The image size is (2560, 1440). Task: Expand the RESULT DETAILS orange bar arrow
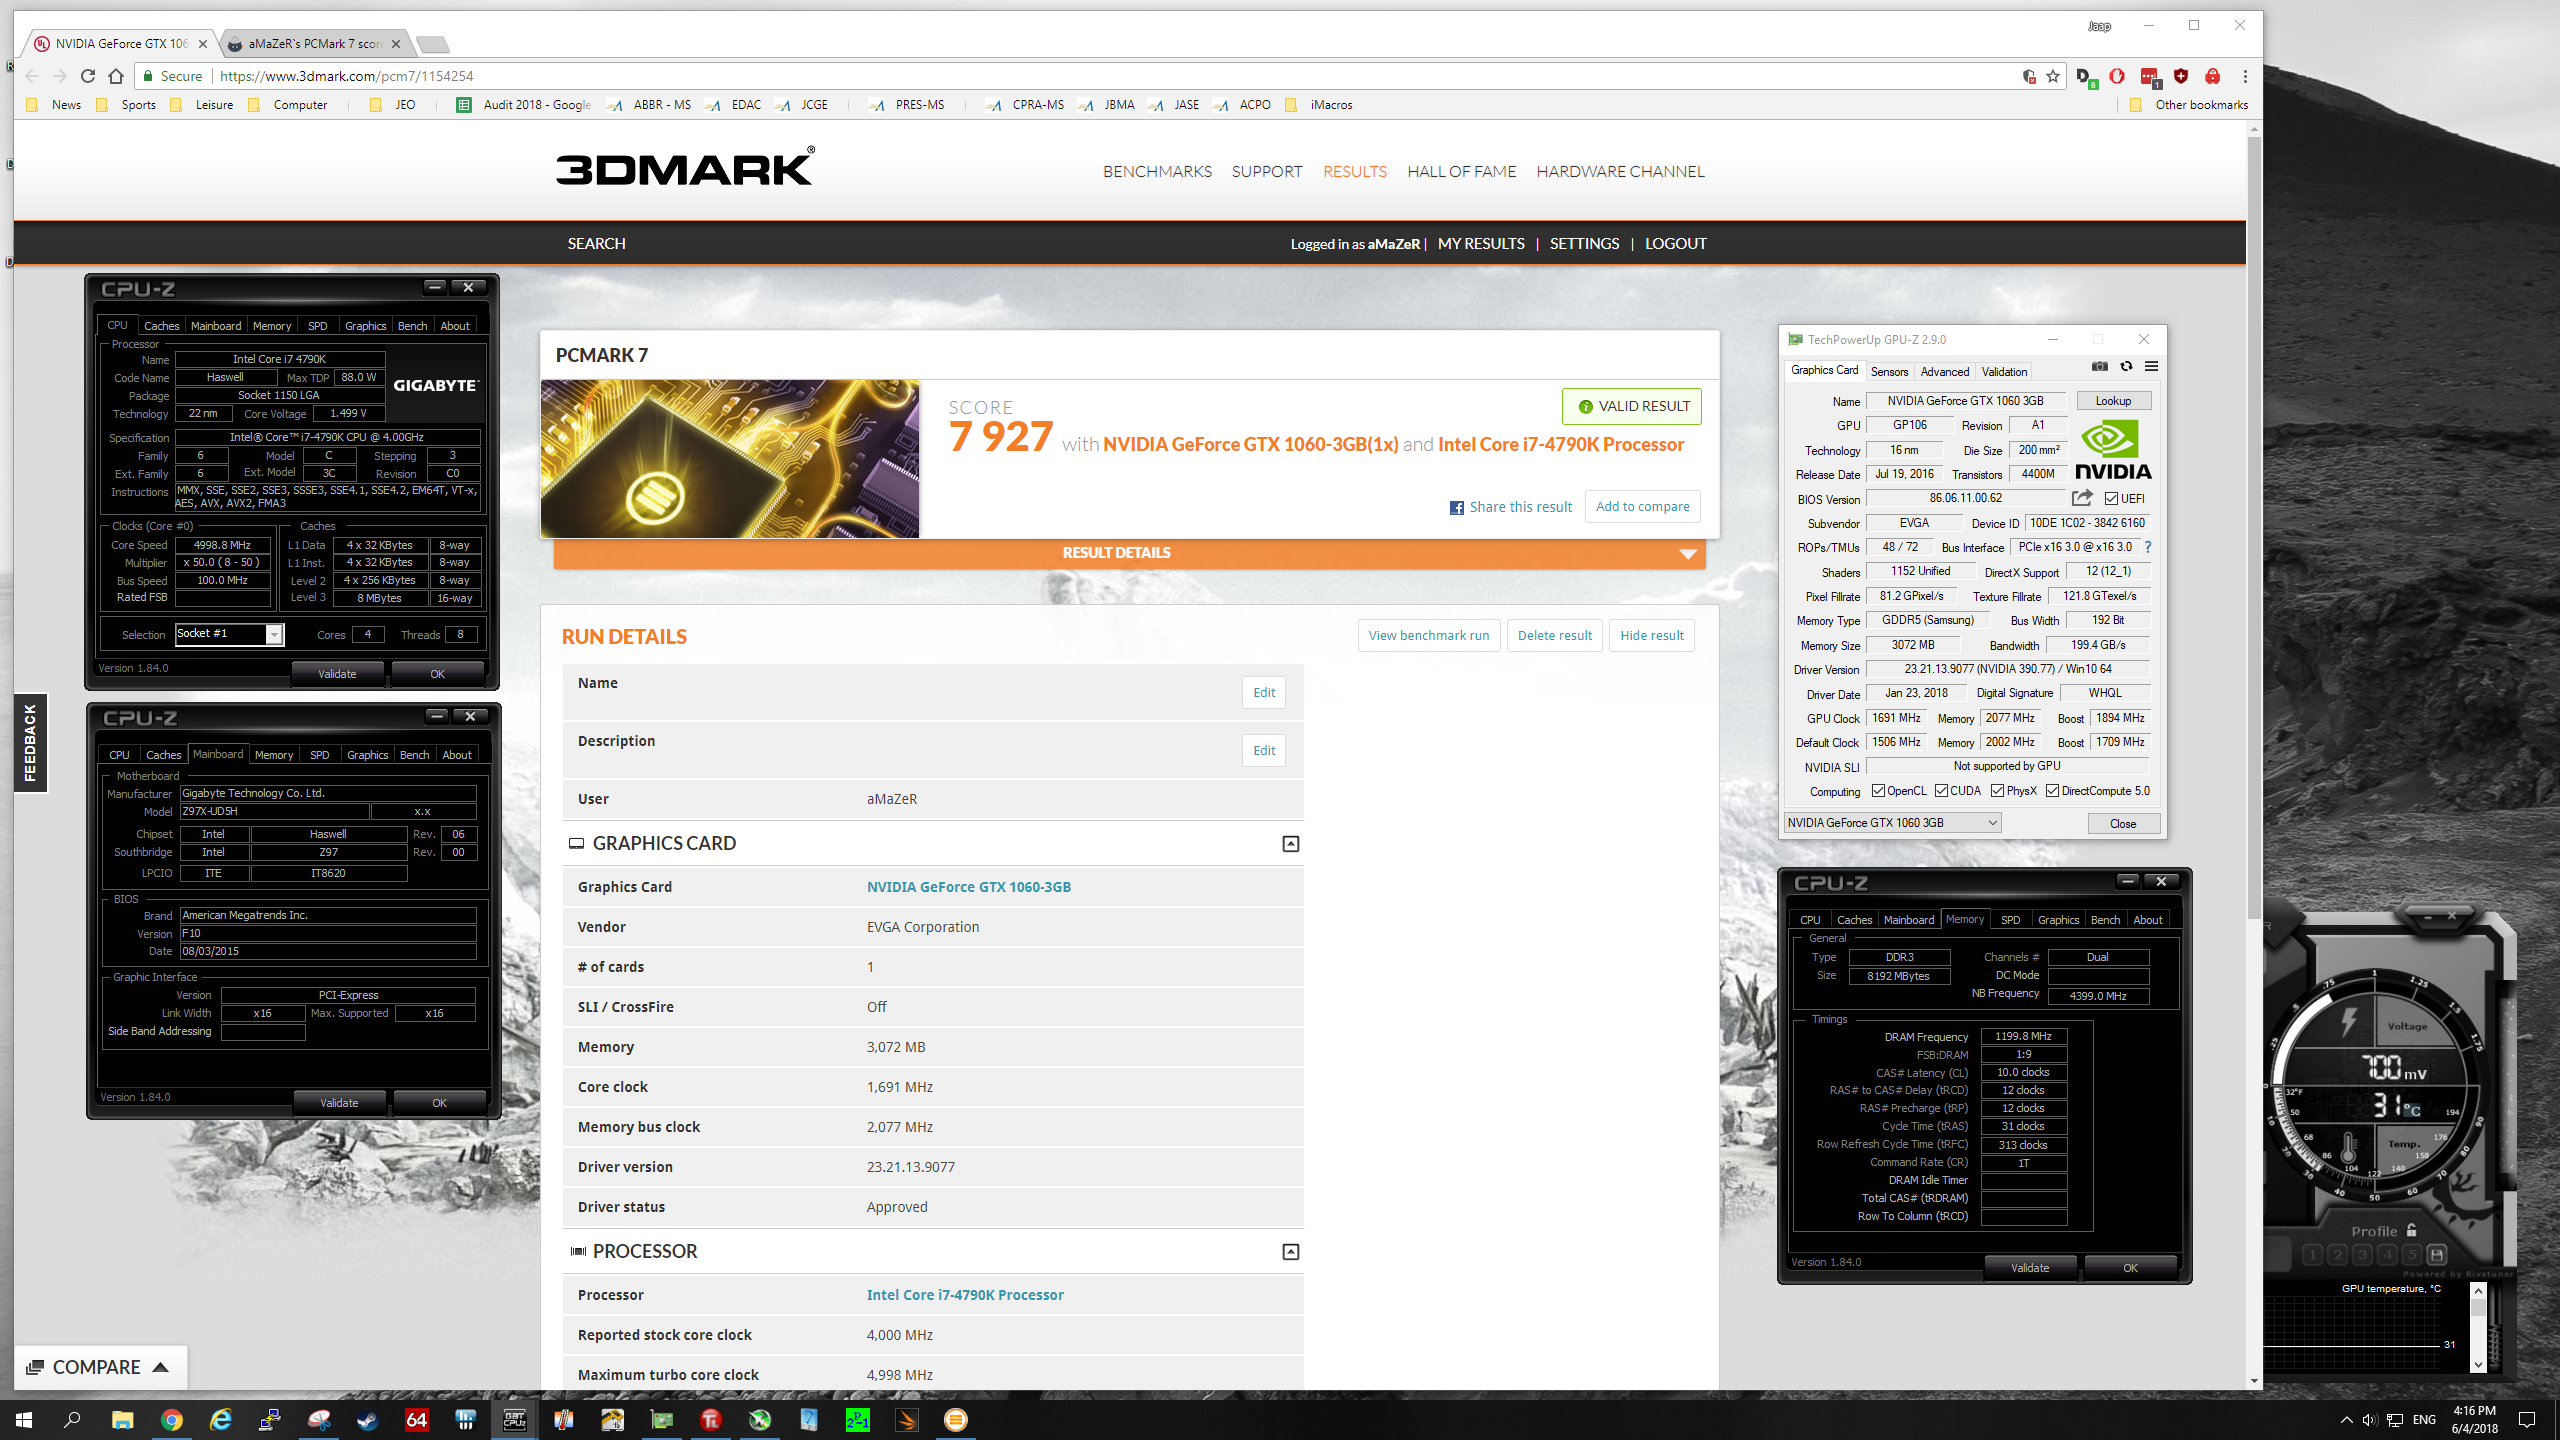point(1688,554)
